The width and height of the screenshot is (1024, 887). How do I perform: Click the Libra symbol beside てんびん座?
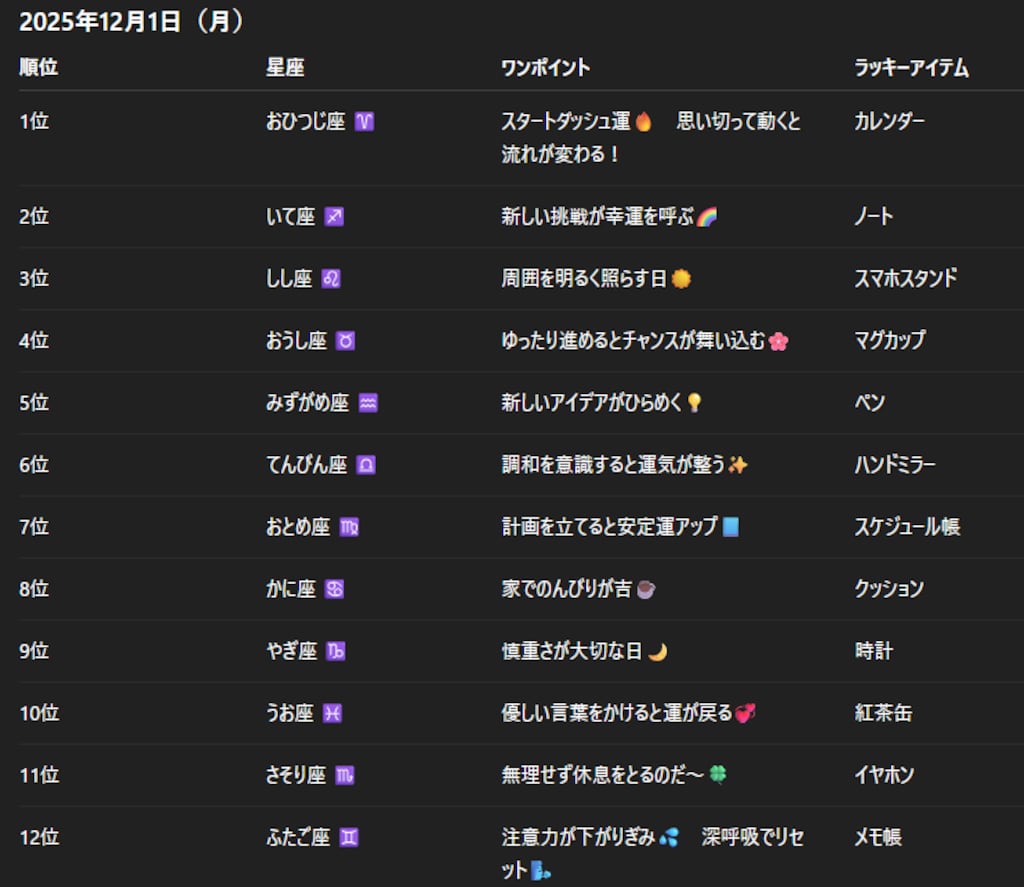click(364, 465)
